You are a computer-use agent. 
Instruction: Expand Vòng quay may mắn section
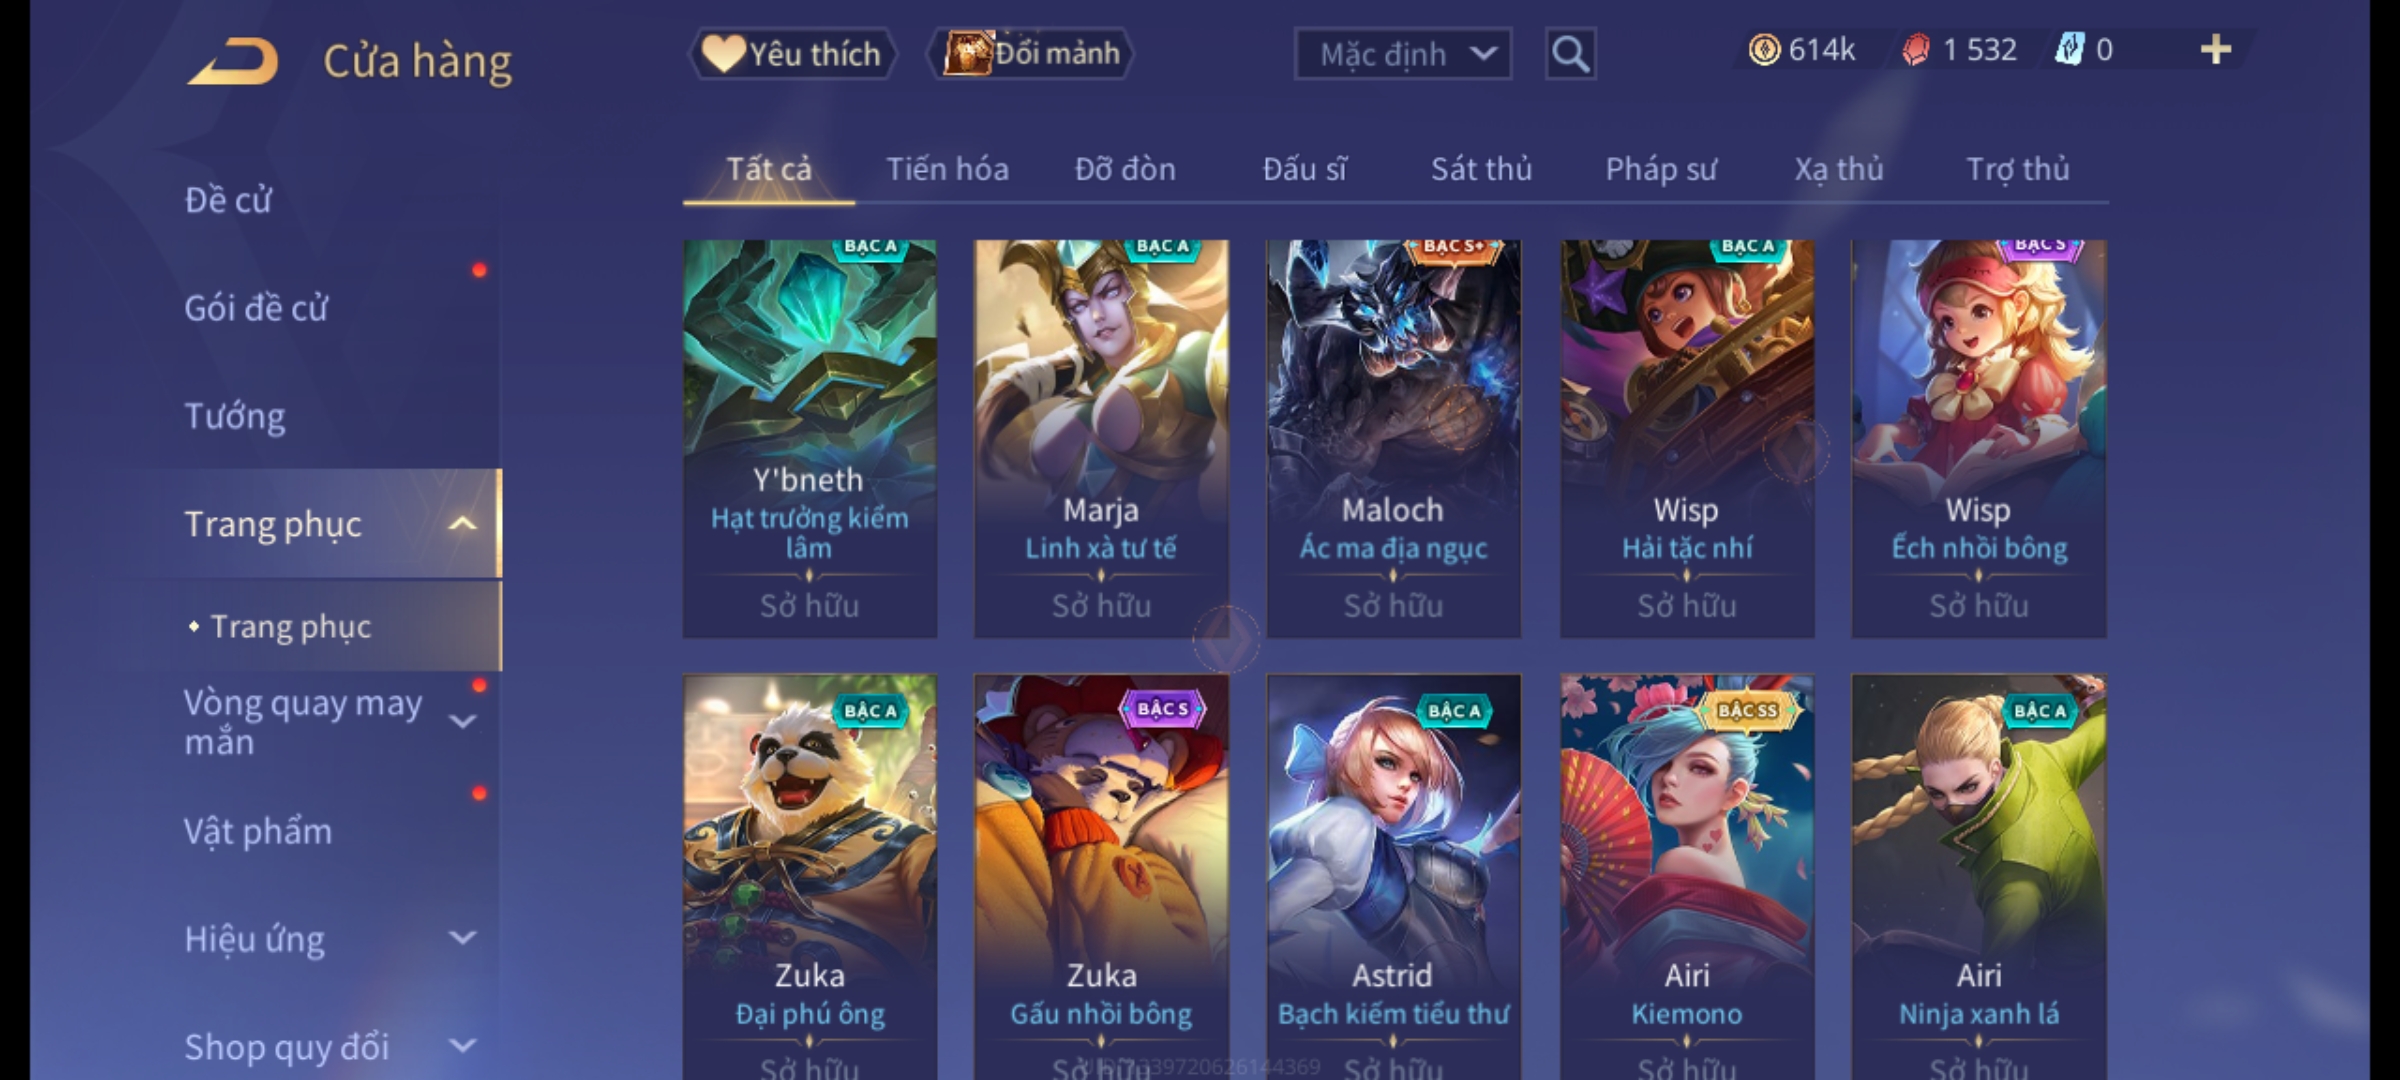point(462,721)
